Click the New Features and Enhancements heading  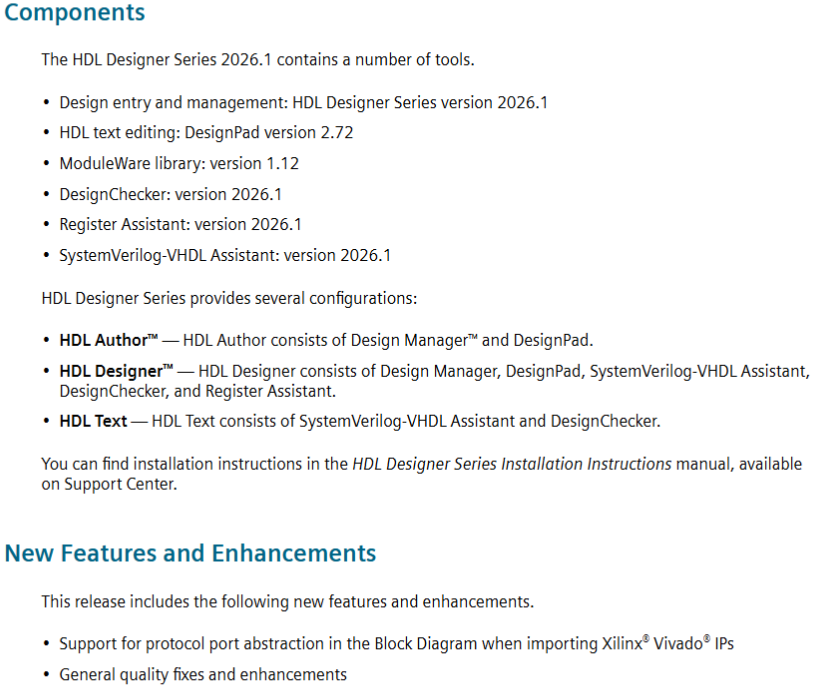point(190,553)
